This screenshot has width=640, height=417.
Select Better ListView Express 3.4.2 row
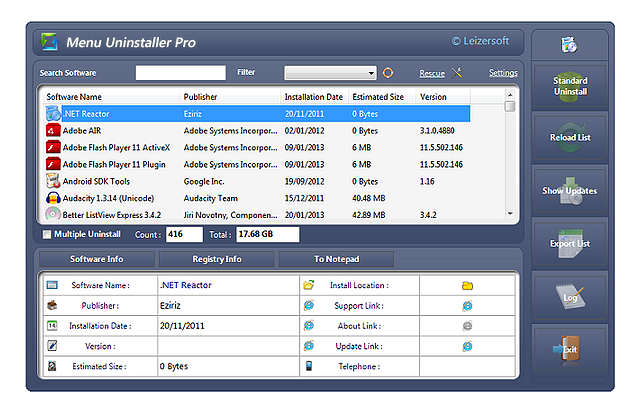[257, 215]
